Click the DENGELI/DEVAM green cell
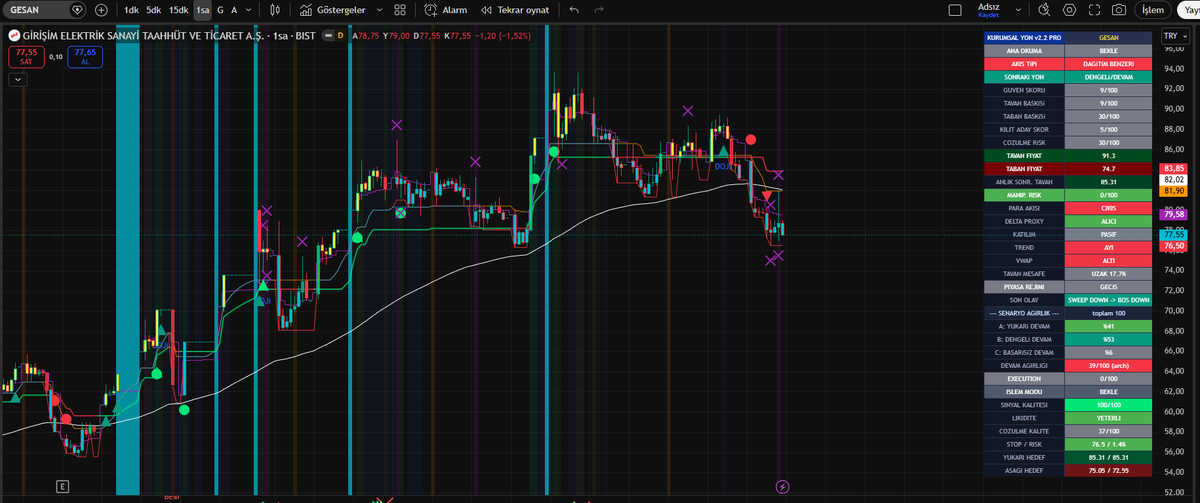The width and height of the screenshot is (1200, 503). (1109, 76)
